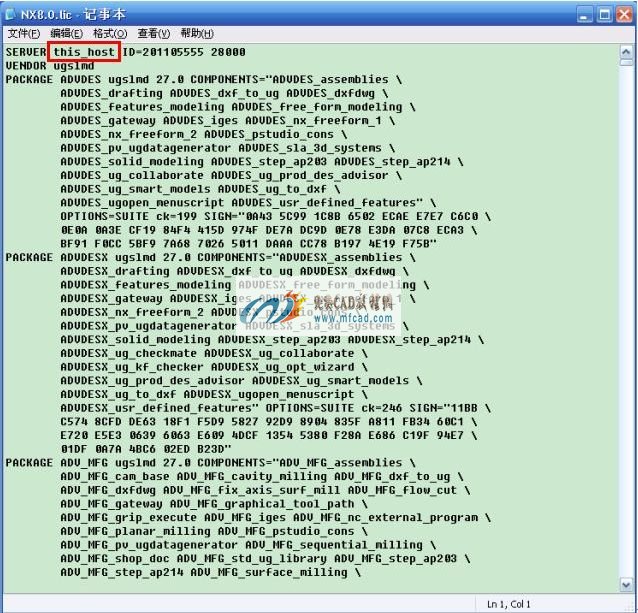Image resolution: width=638 pixels, height=613 pixels.
Task: Click on line starting C574 8CFD
Action: pos(269,422)
